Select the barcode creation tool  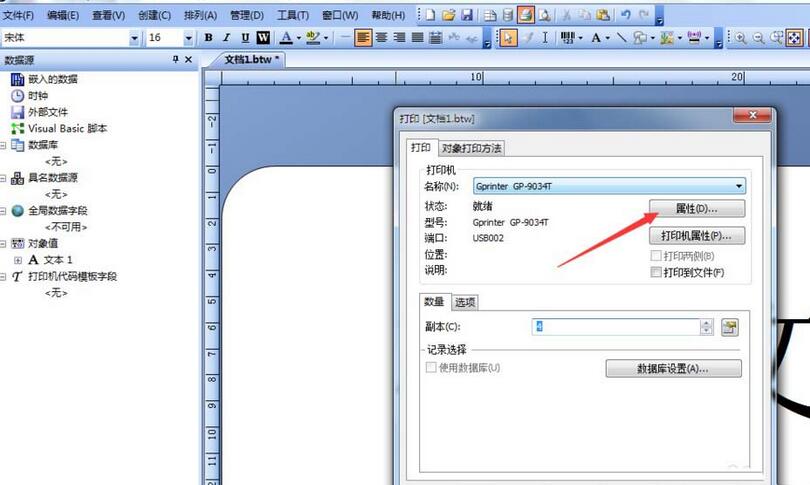(x=568, y=38)
